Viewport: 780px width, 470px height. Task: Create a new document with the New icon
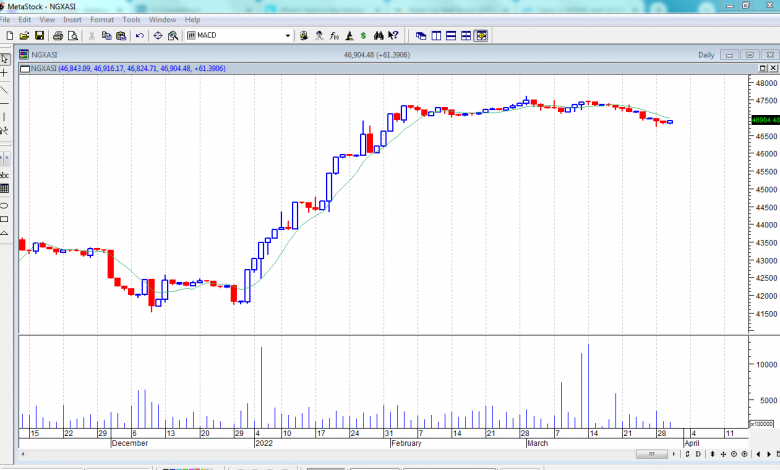[x=9, y=35]
